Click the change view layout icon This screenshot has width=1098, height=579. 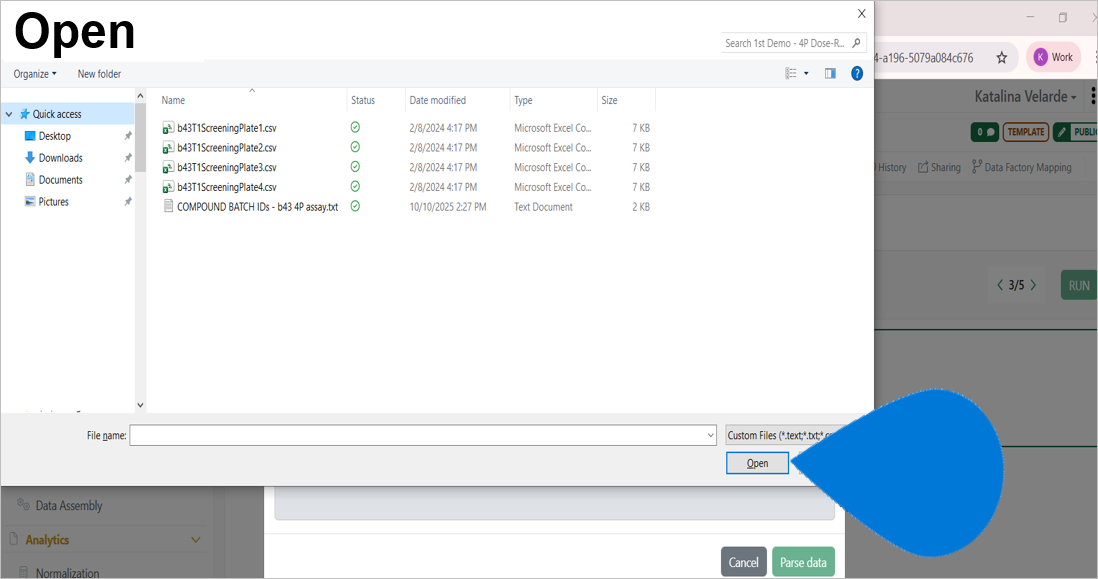coord(791,73)
